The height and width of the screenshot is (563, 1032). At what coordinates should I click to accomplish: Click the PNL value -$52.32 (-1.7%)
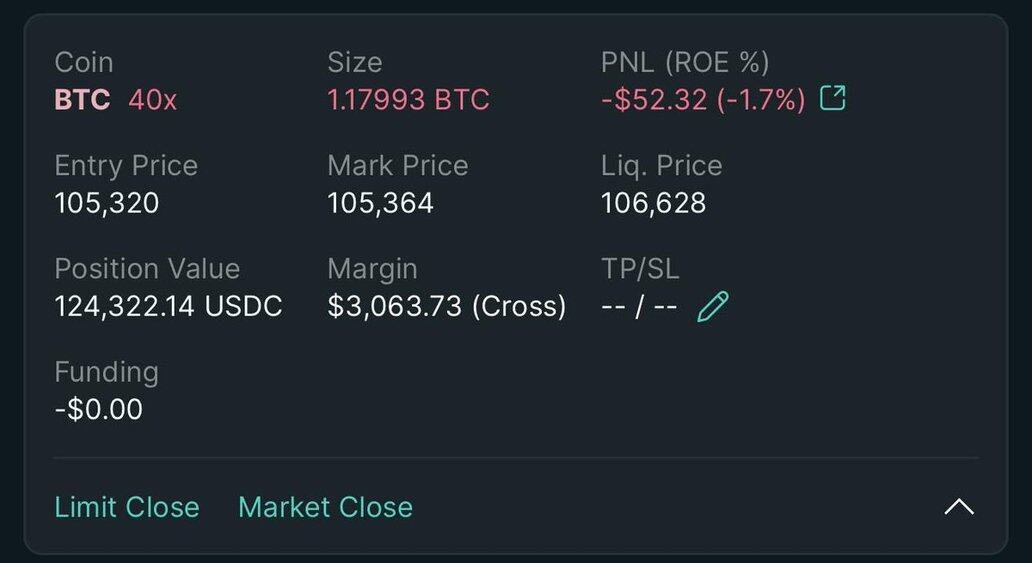(x=703, y=100)
